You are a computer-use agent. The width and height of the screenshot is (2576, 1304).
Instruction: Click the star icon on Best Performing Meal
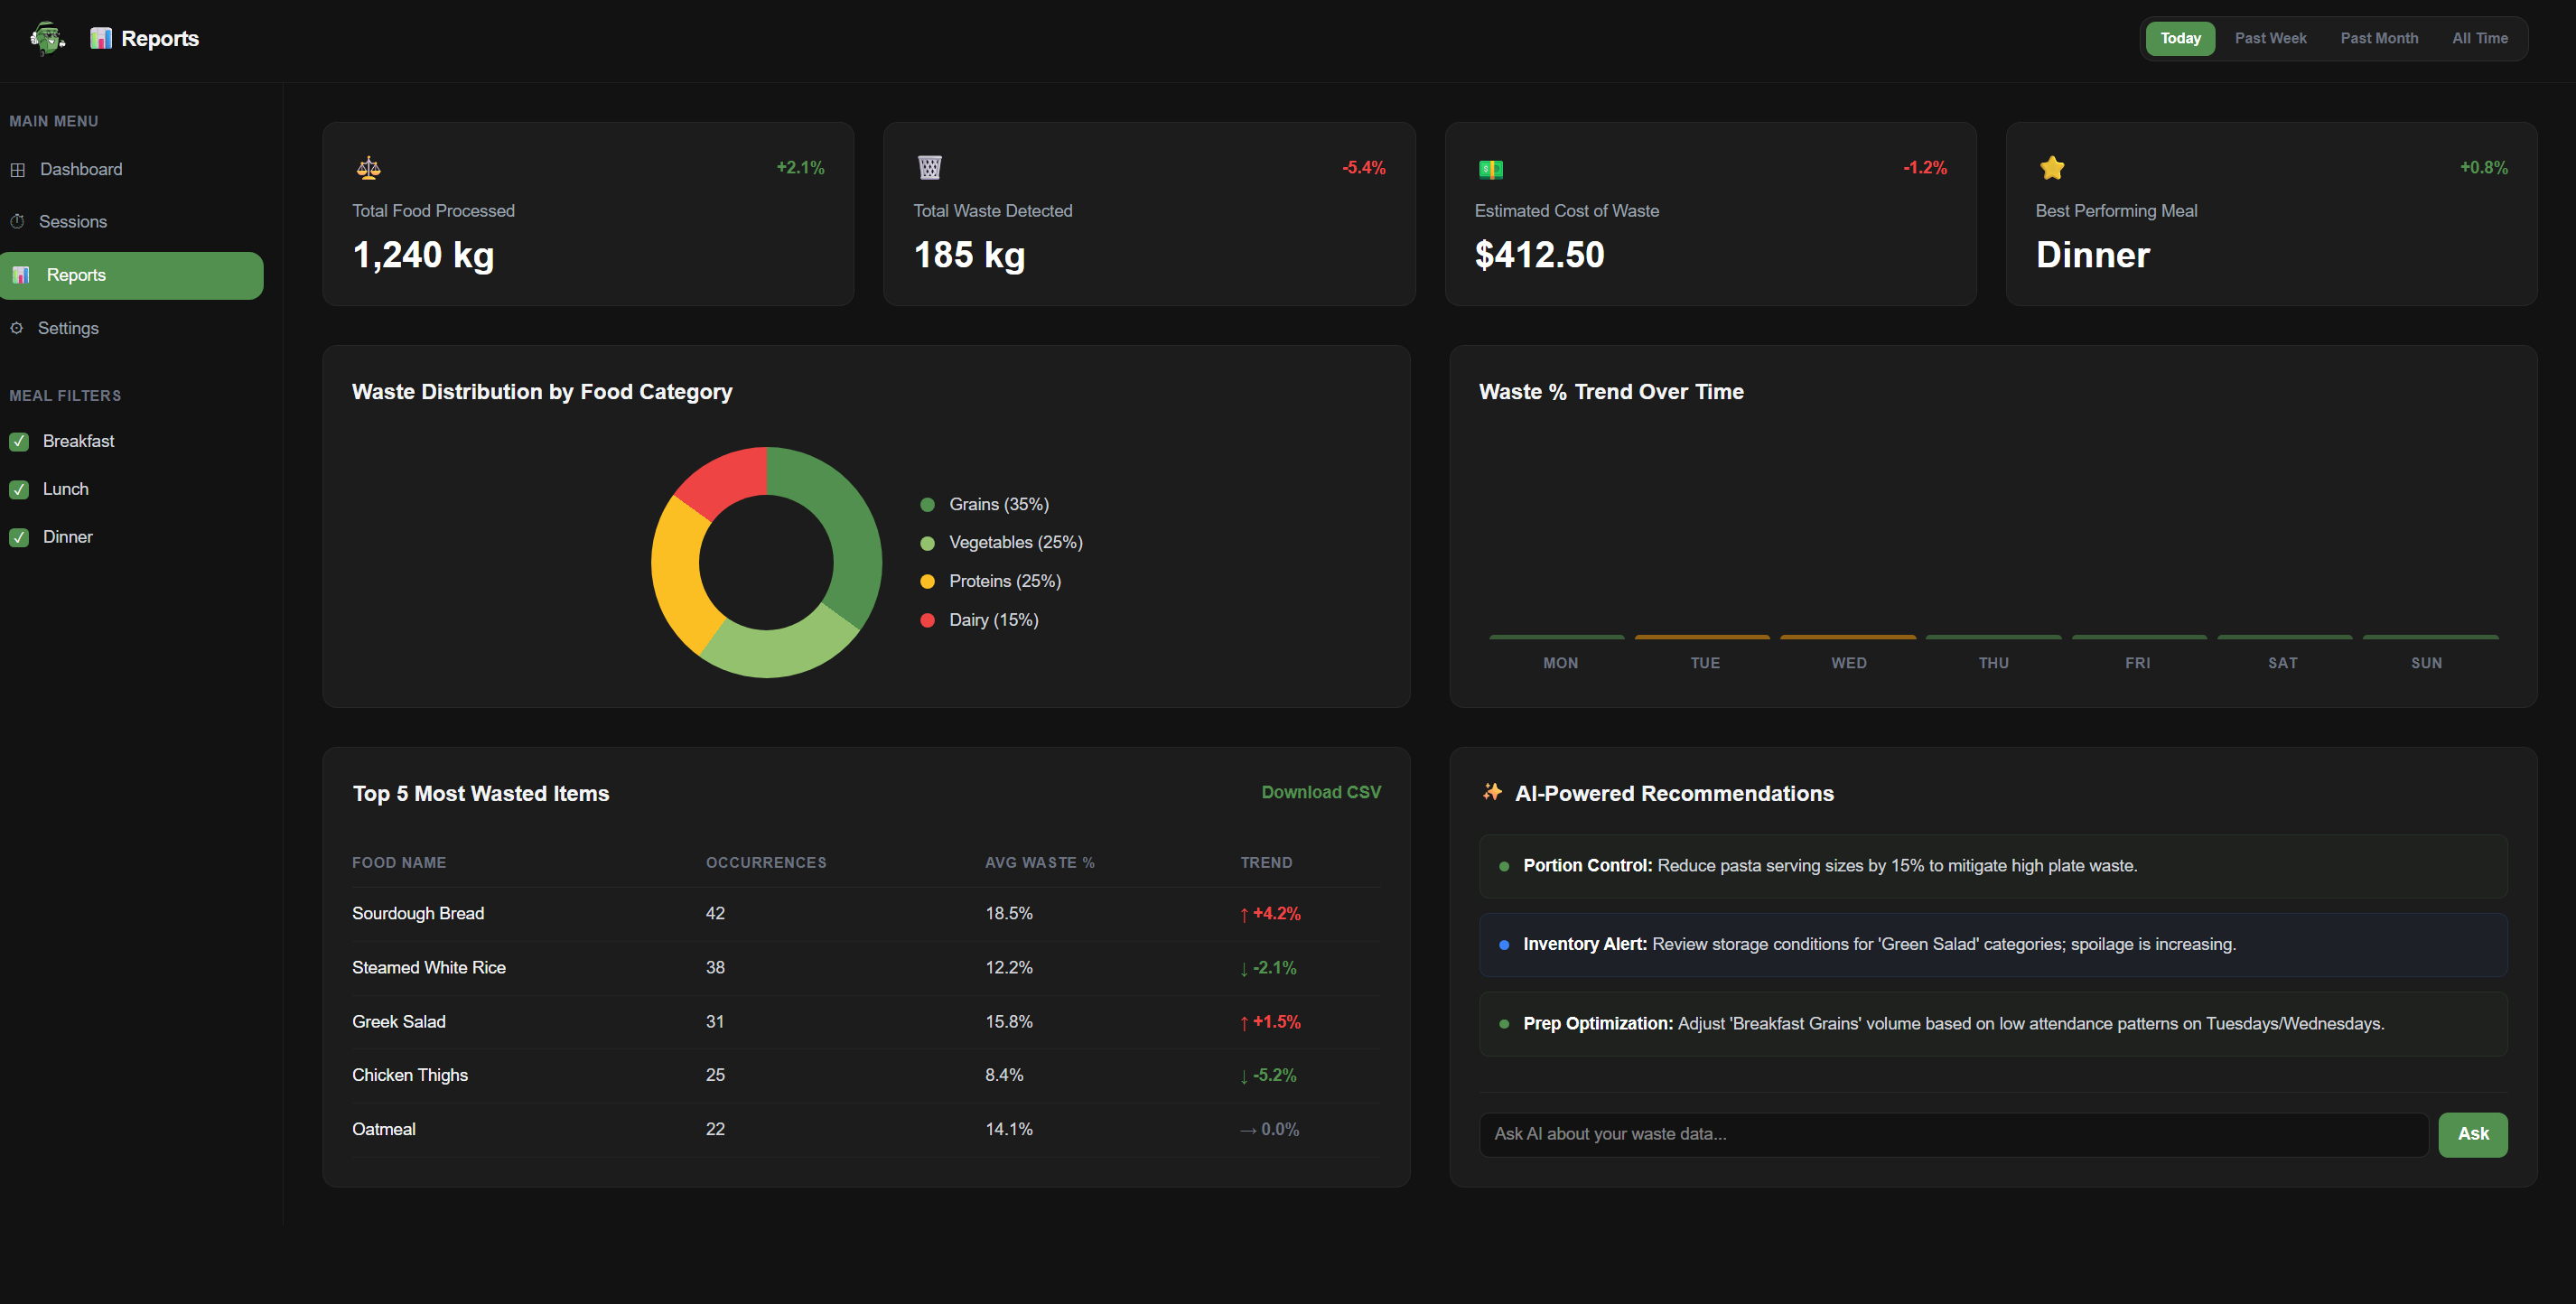(x=2051, y=168)
